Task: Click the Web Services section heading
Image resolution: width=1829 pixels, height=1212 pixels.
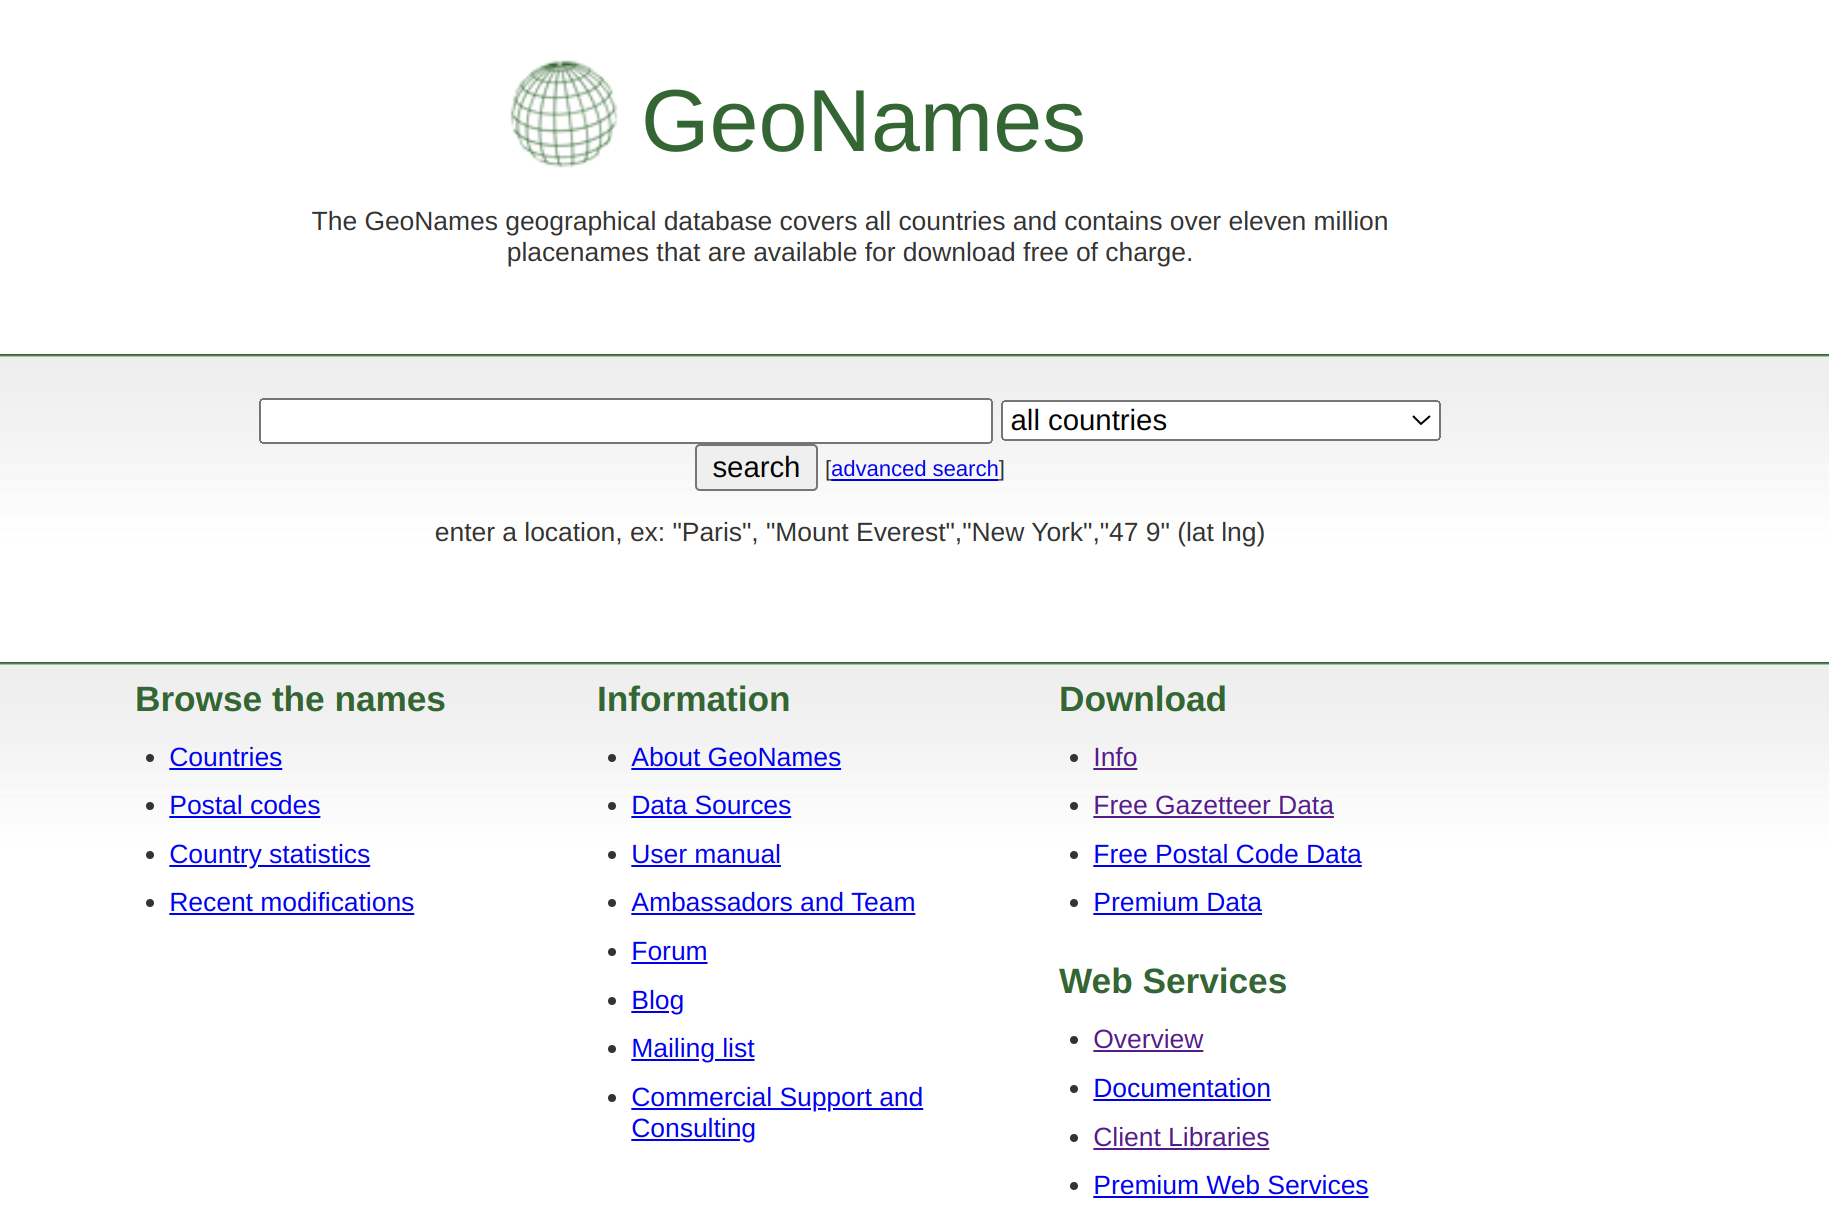Action: coord(1173,981)
